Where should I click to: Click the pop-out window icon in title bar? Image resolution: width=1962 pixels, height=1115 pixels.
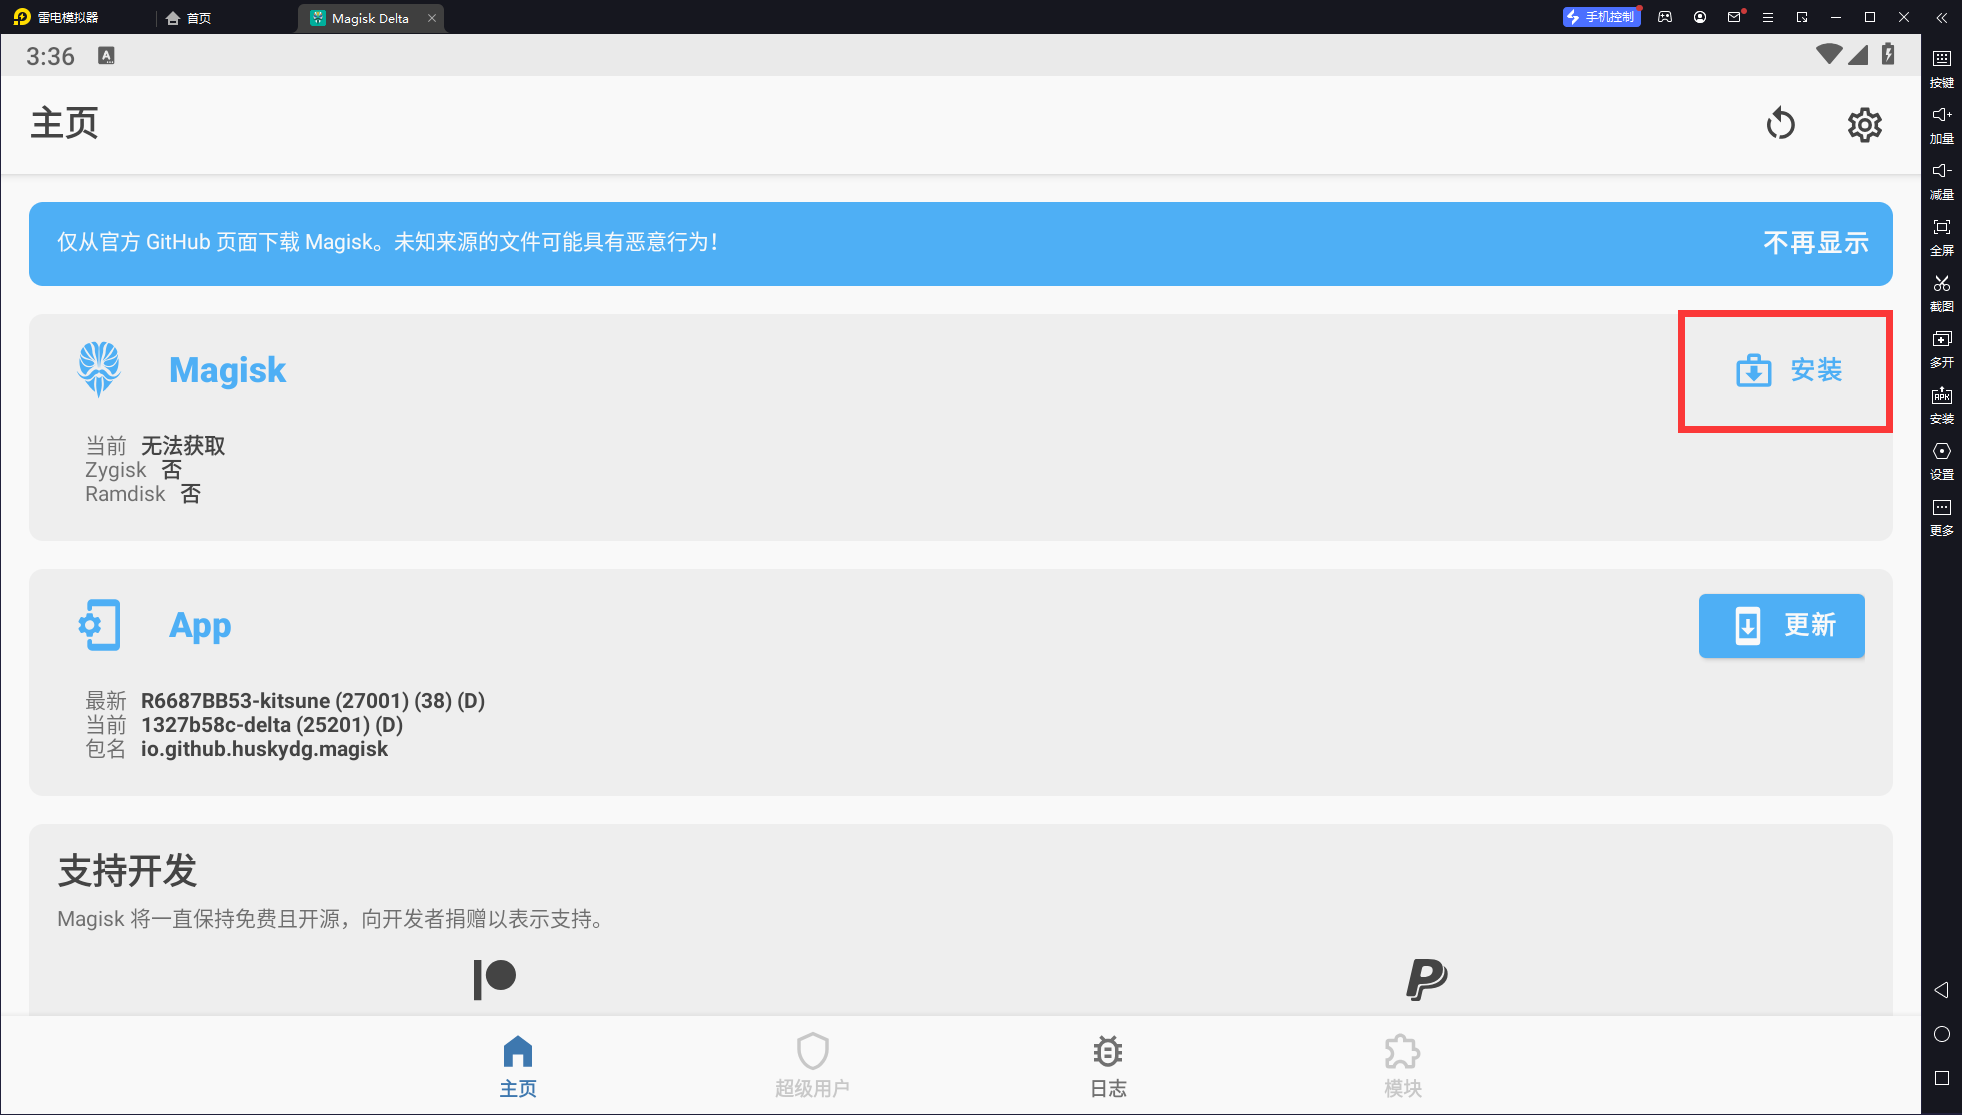(1802, 17)
